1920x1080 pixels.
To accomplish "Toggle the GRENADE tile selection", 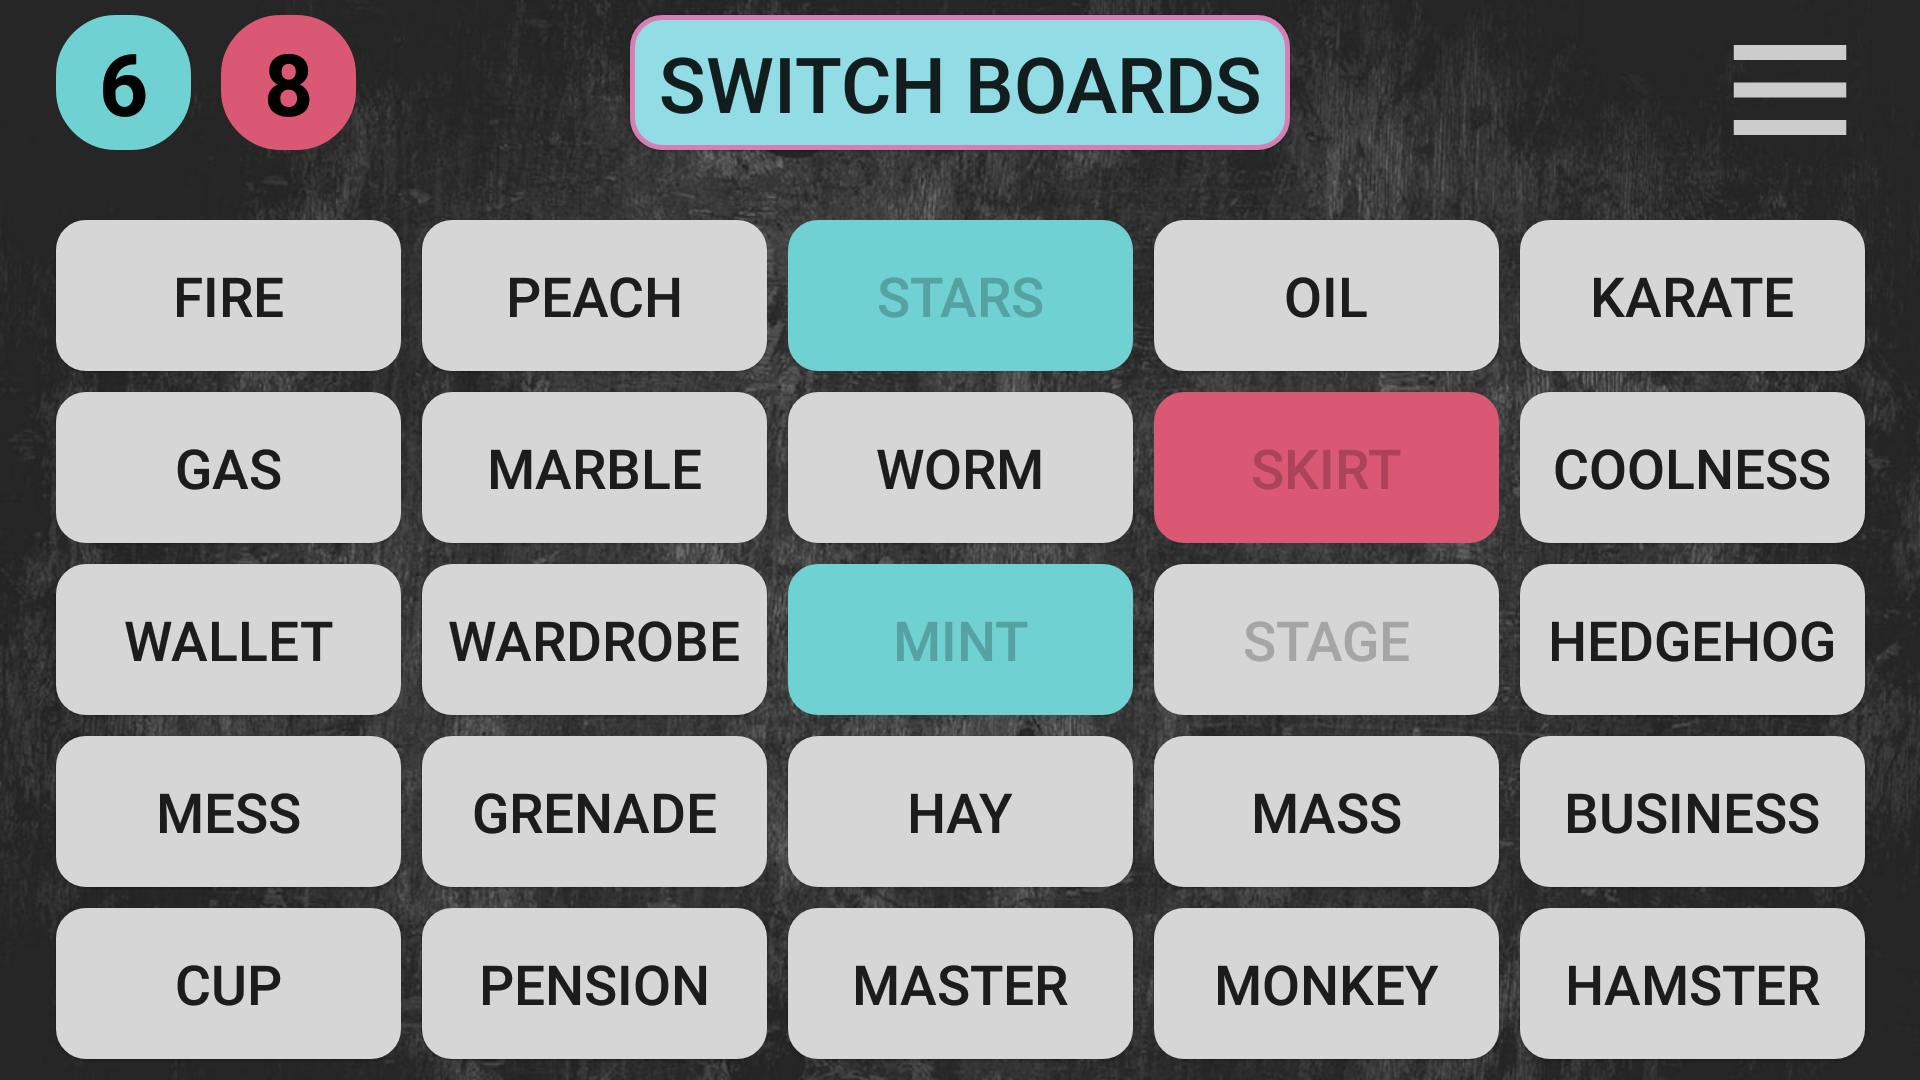I will click(x=595, y=811).
